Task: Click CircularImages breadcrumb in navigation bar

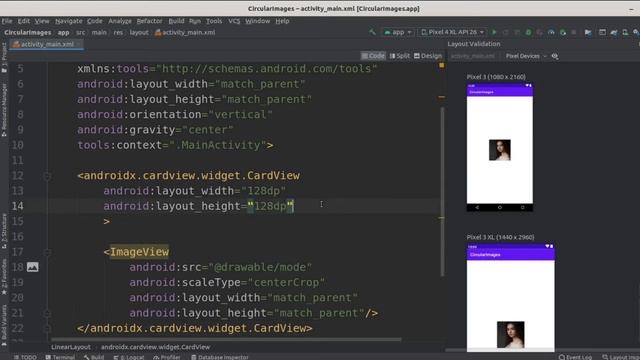Action: click(27, 32)
